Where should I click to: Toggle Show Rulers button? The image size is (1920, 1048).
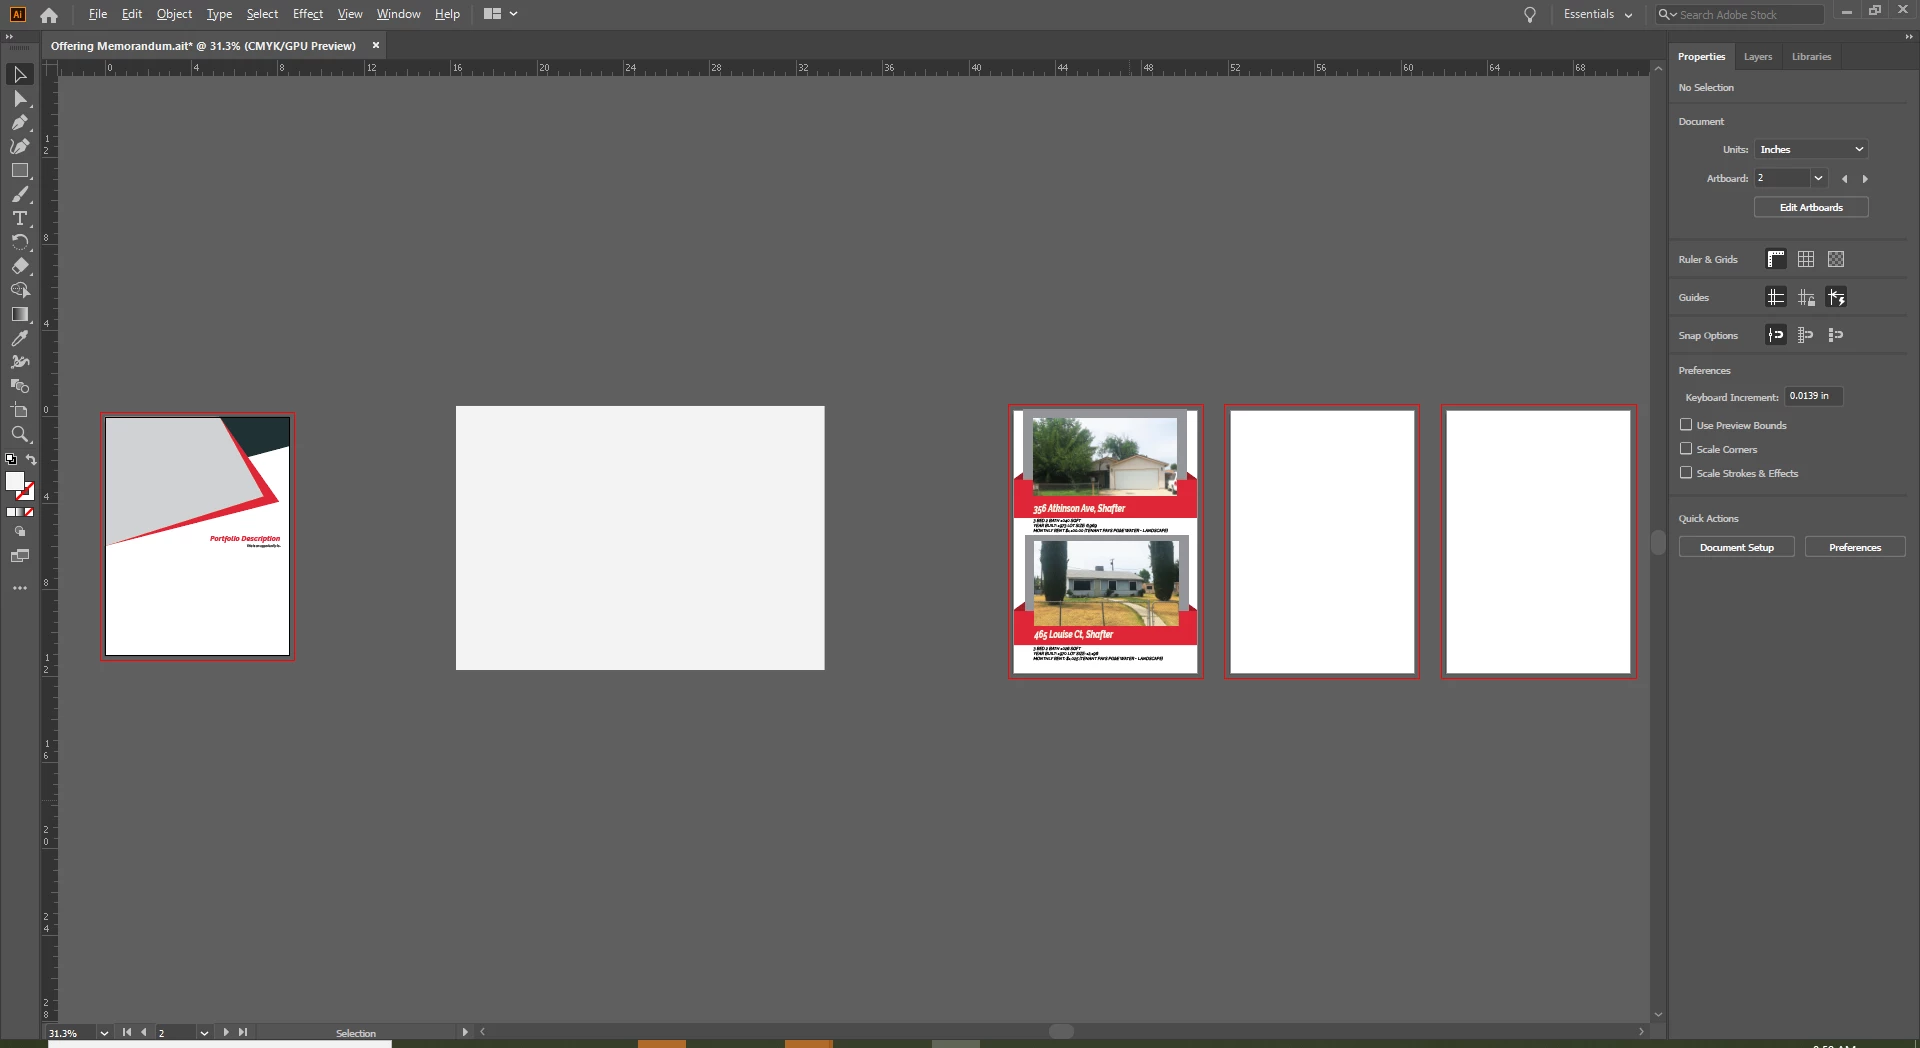coord(1776,260)
